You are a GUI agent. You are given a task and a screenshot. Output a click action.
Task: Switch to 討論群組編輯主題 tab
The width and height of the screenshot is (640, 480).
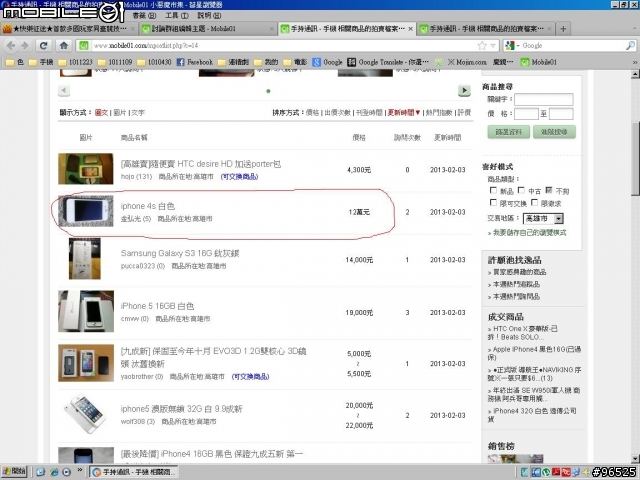click(x=206, y=29)
